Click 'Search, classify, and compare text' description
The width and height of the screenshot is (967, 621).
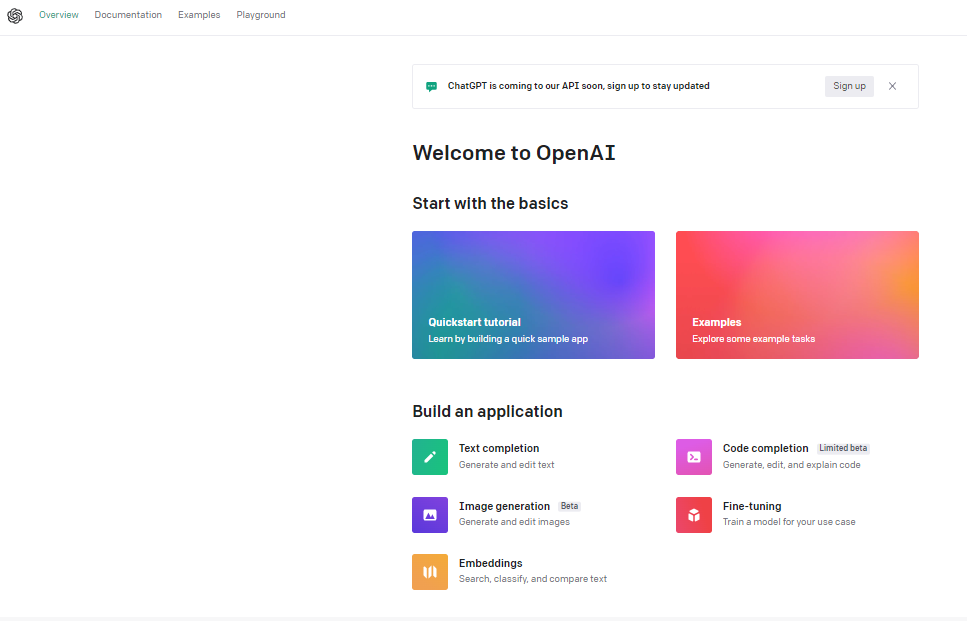(x=533, y=579)
